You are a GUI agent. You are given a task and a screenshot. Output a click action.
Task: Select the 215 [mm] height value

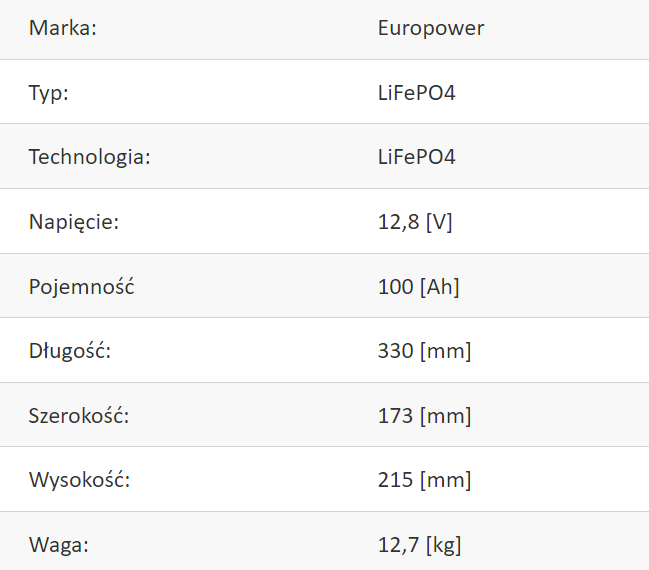[x=424, y=481]
